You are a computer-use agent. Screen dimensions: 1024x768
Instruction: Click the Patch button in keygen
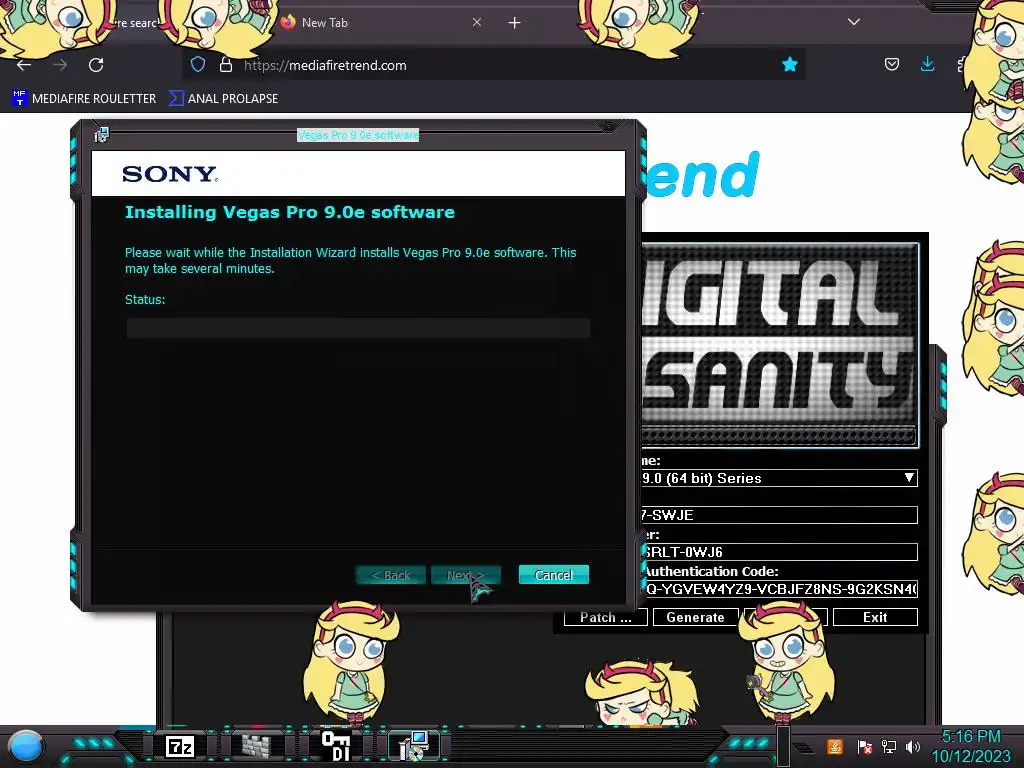(605, 617)
